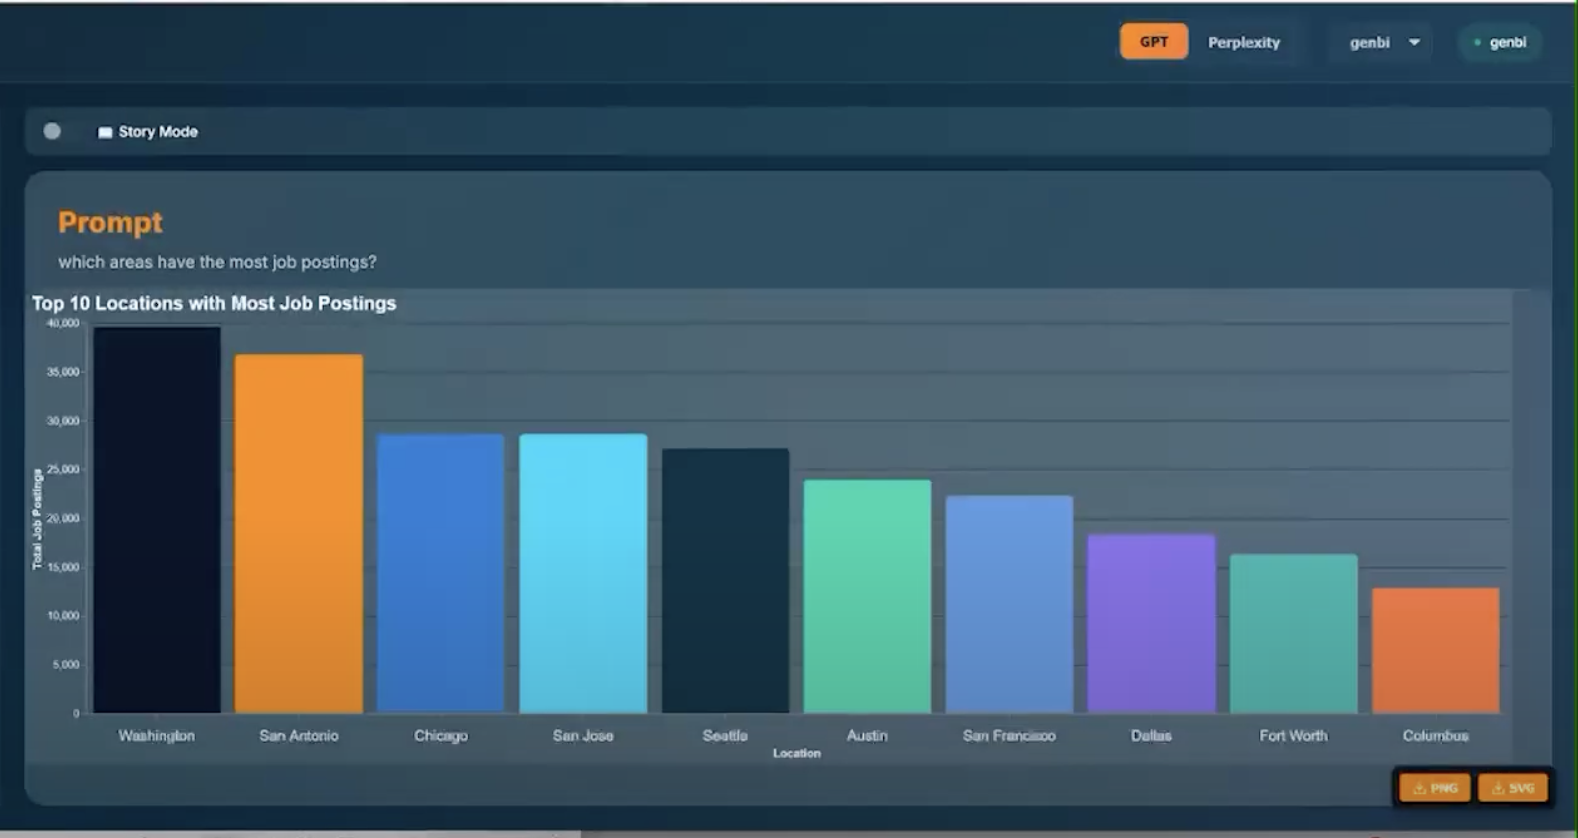Switch to the Perplexity model

coord(1243,42)
